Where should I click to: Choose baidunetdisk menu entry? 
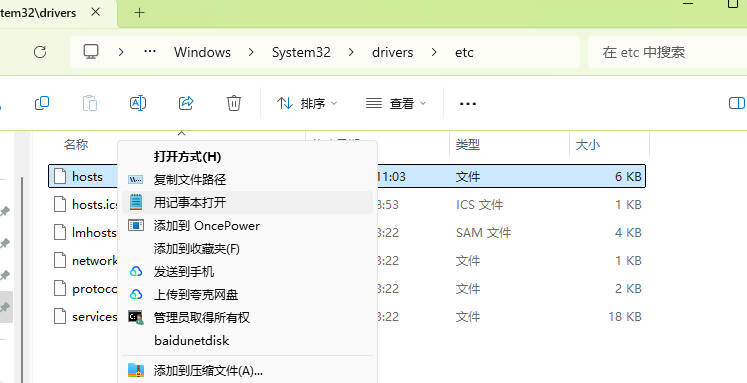click(247, 341)
